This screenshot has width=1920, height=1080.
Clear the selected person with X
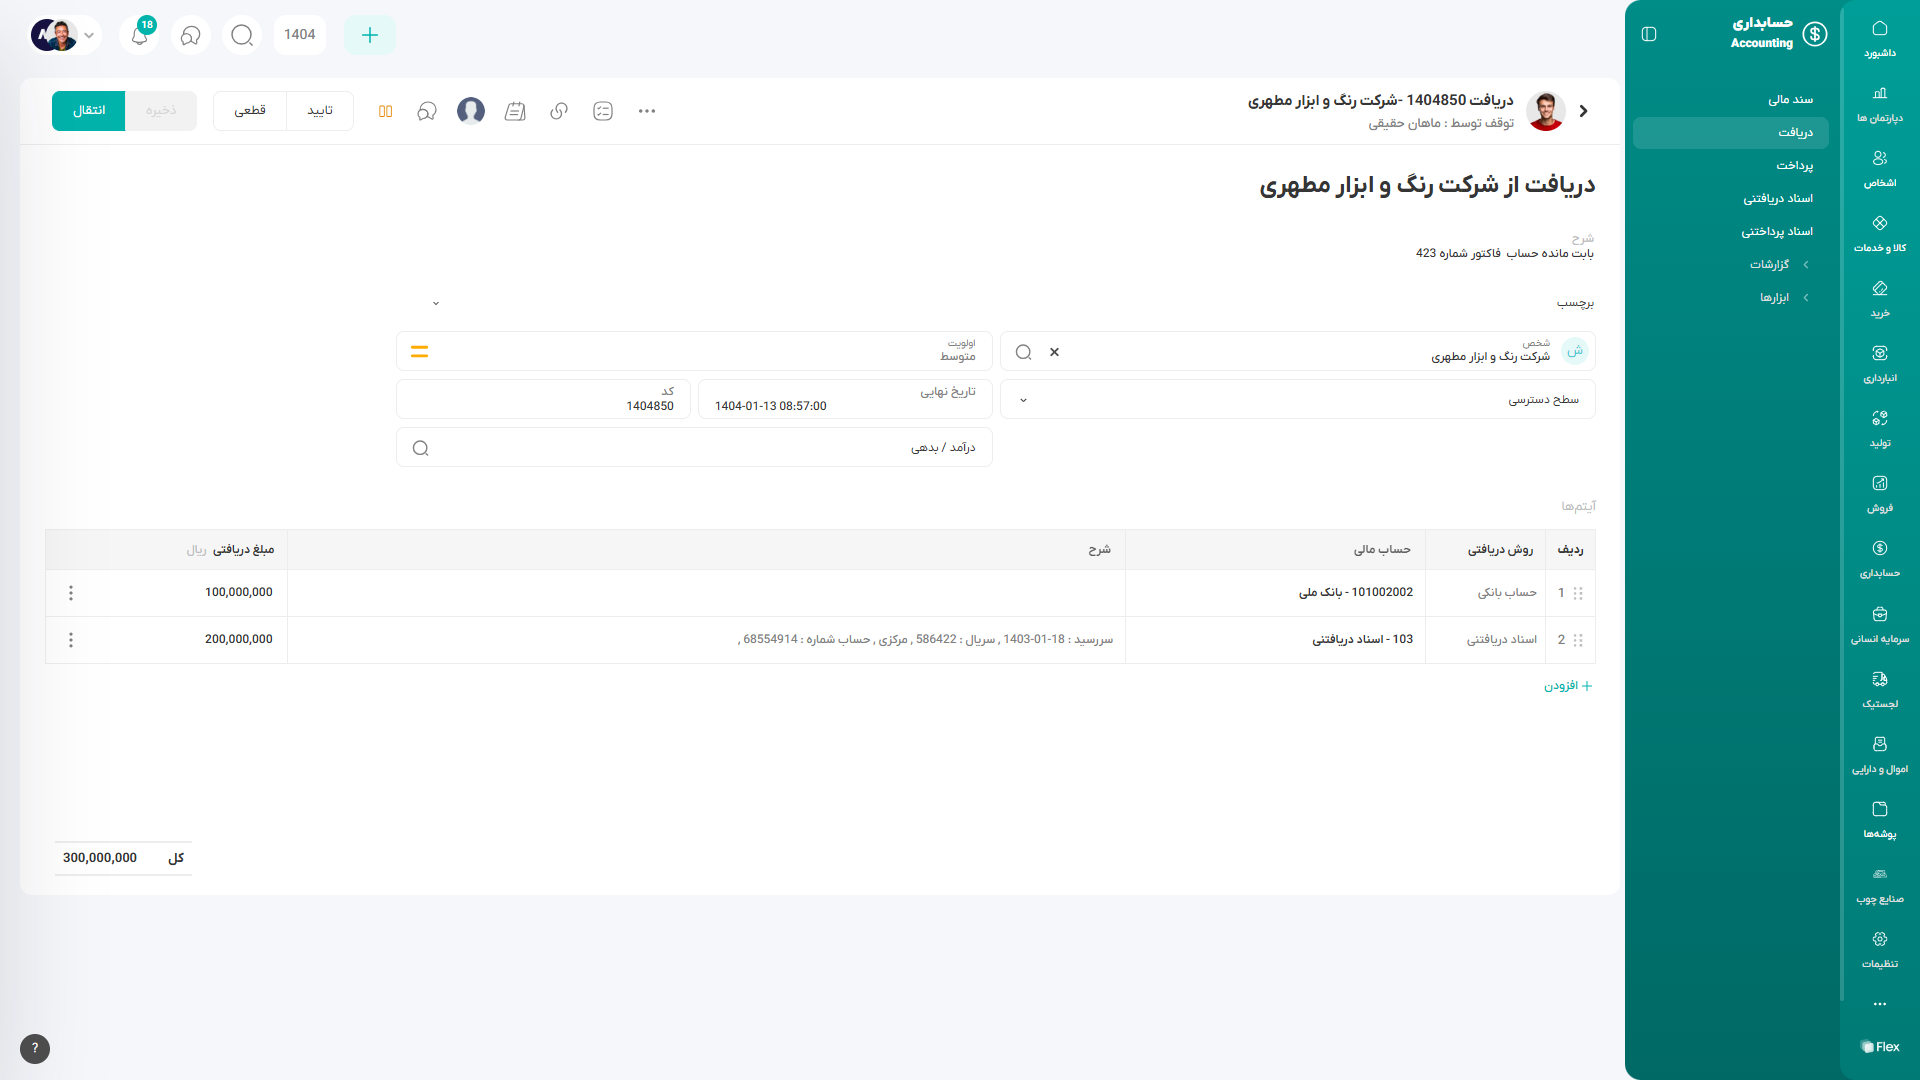[1054, 352]
